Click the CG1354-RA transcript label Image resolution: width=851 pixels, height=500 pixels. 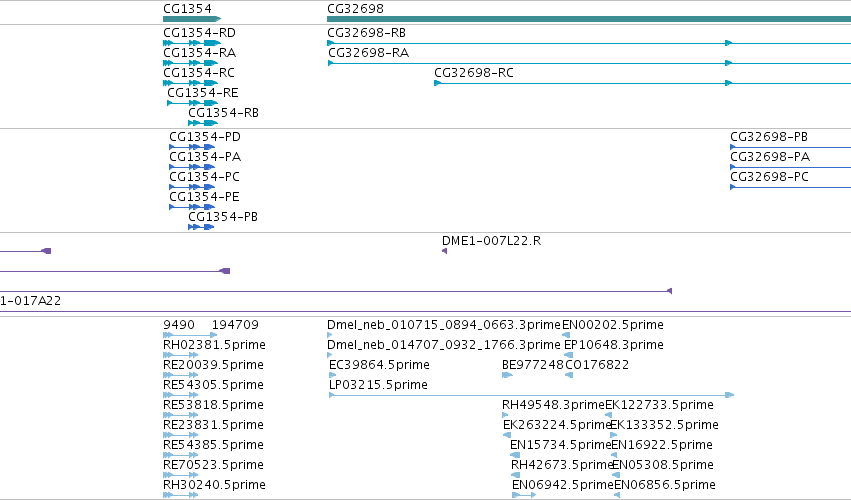click(199, 53)
